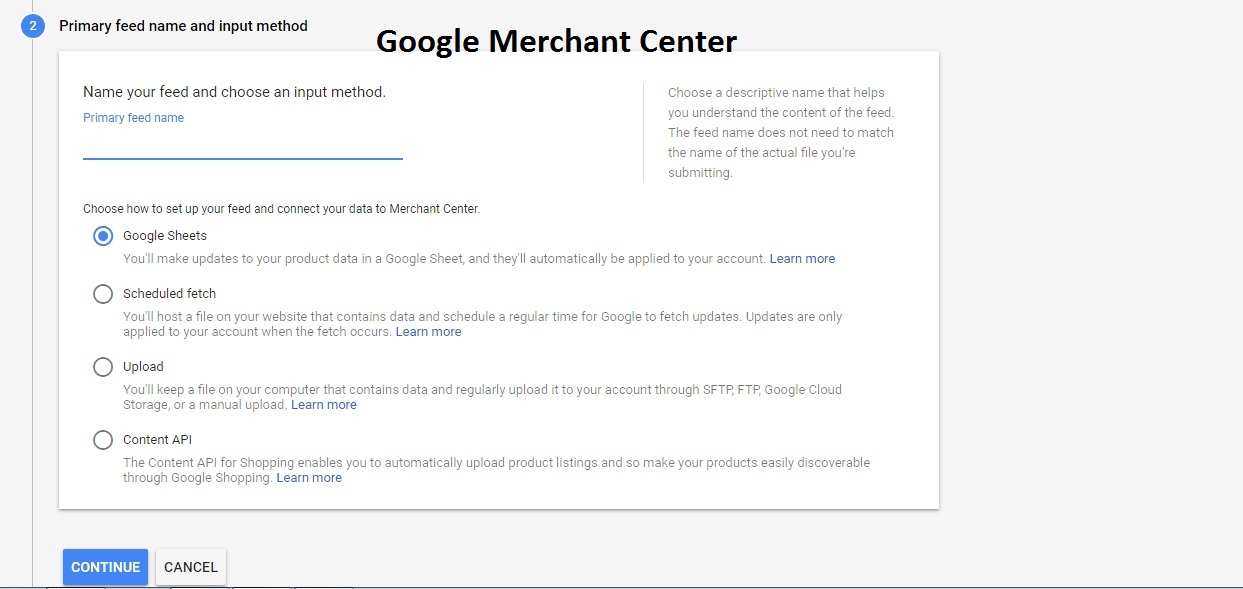Click the step 2 numbered circle icon
Viewport: 1243px width, 589px height.
32,26
